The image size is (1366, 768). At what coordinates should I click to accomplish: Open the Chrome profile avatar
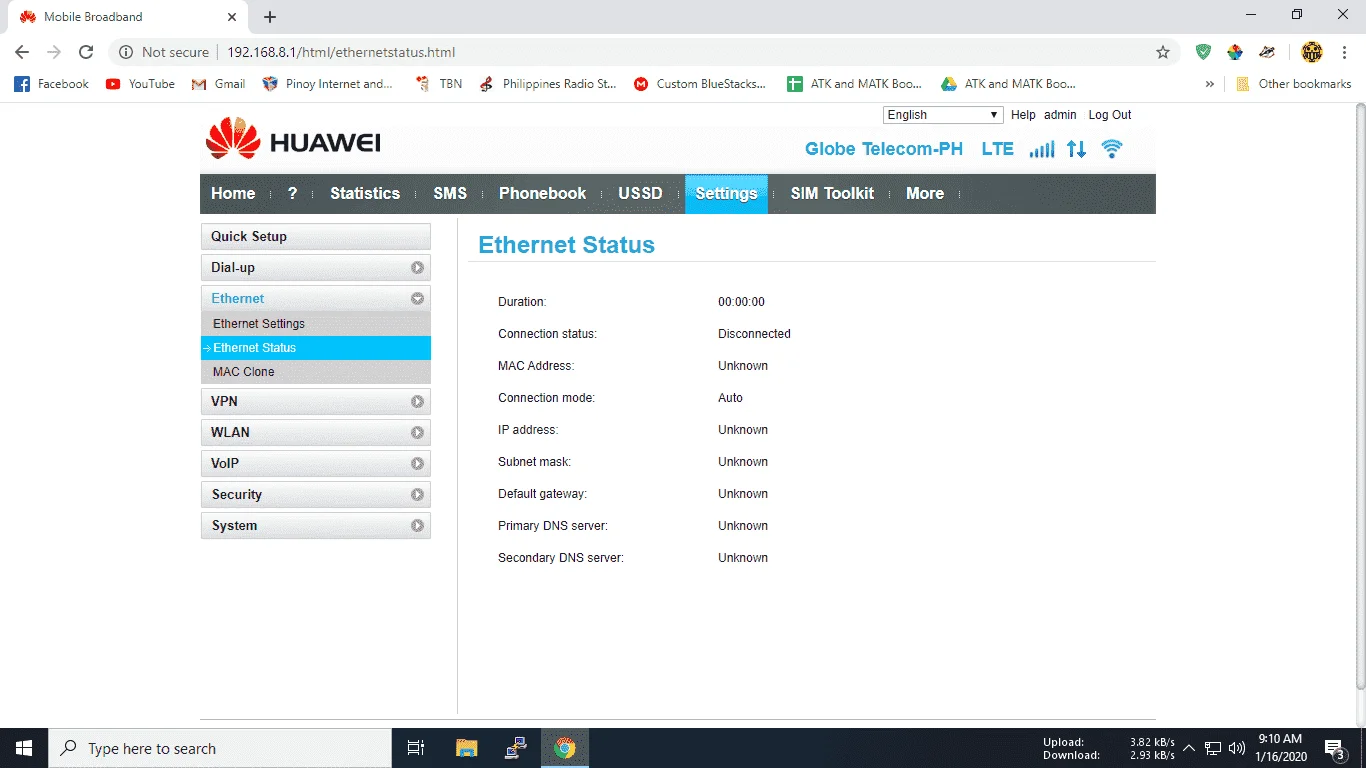tap(1312, 52)
